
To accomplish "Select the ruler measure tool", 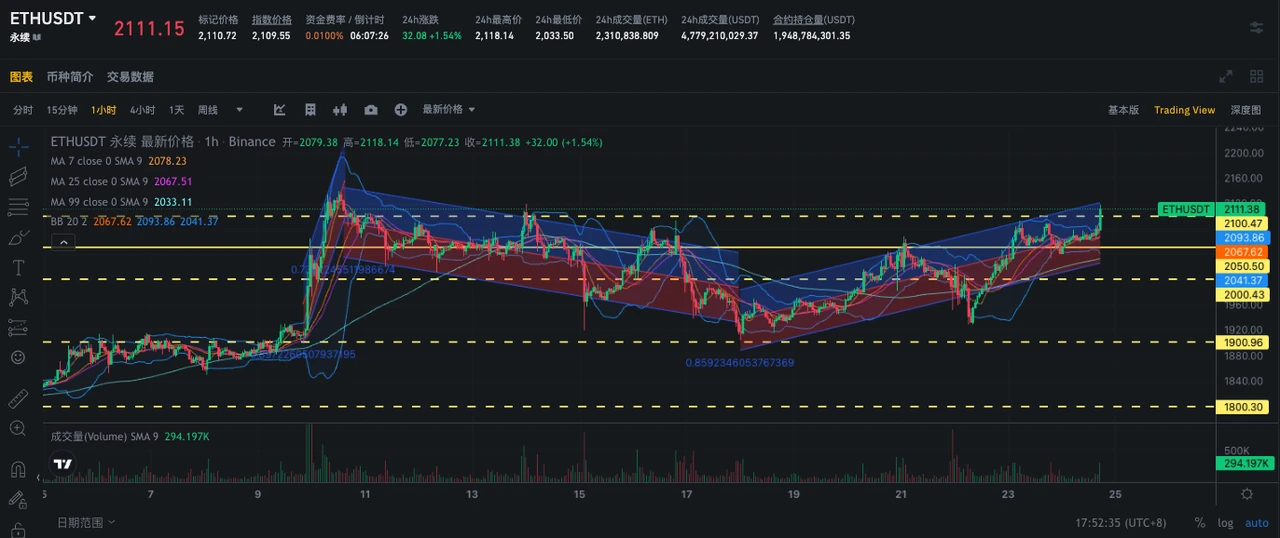I will 17,399.
